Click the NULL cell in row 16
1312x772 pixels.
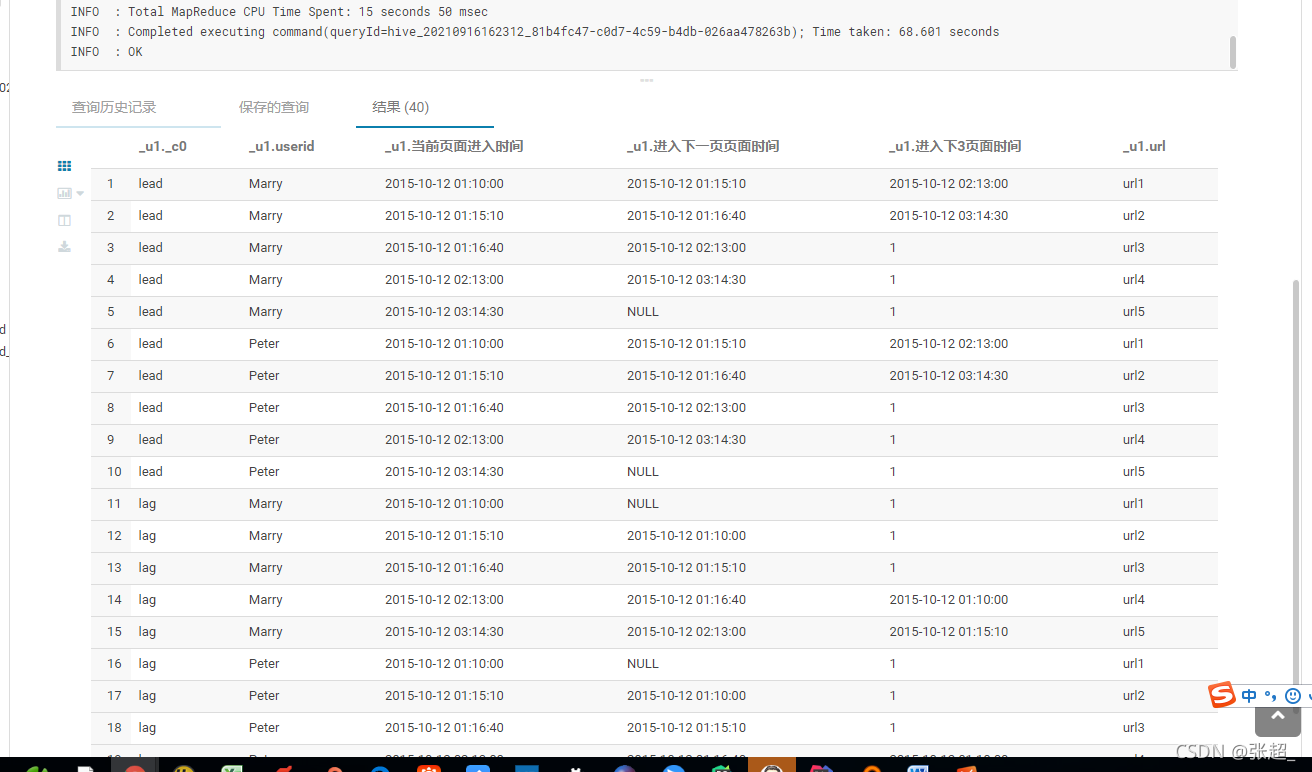point(643,664)
